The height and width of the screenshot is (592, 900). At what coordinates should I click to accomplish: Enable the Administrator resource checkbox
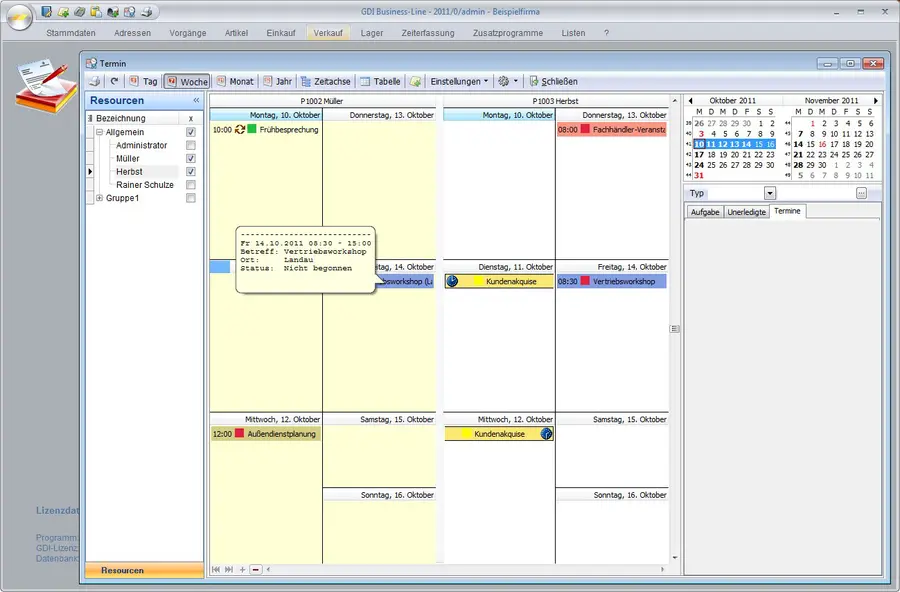pyautogui.click(x=191, y=146)
